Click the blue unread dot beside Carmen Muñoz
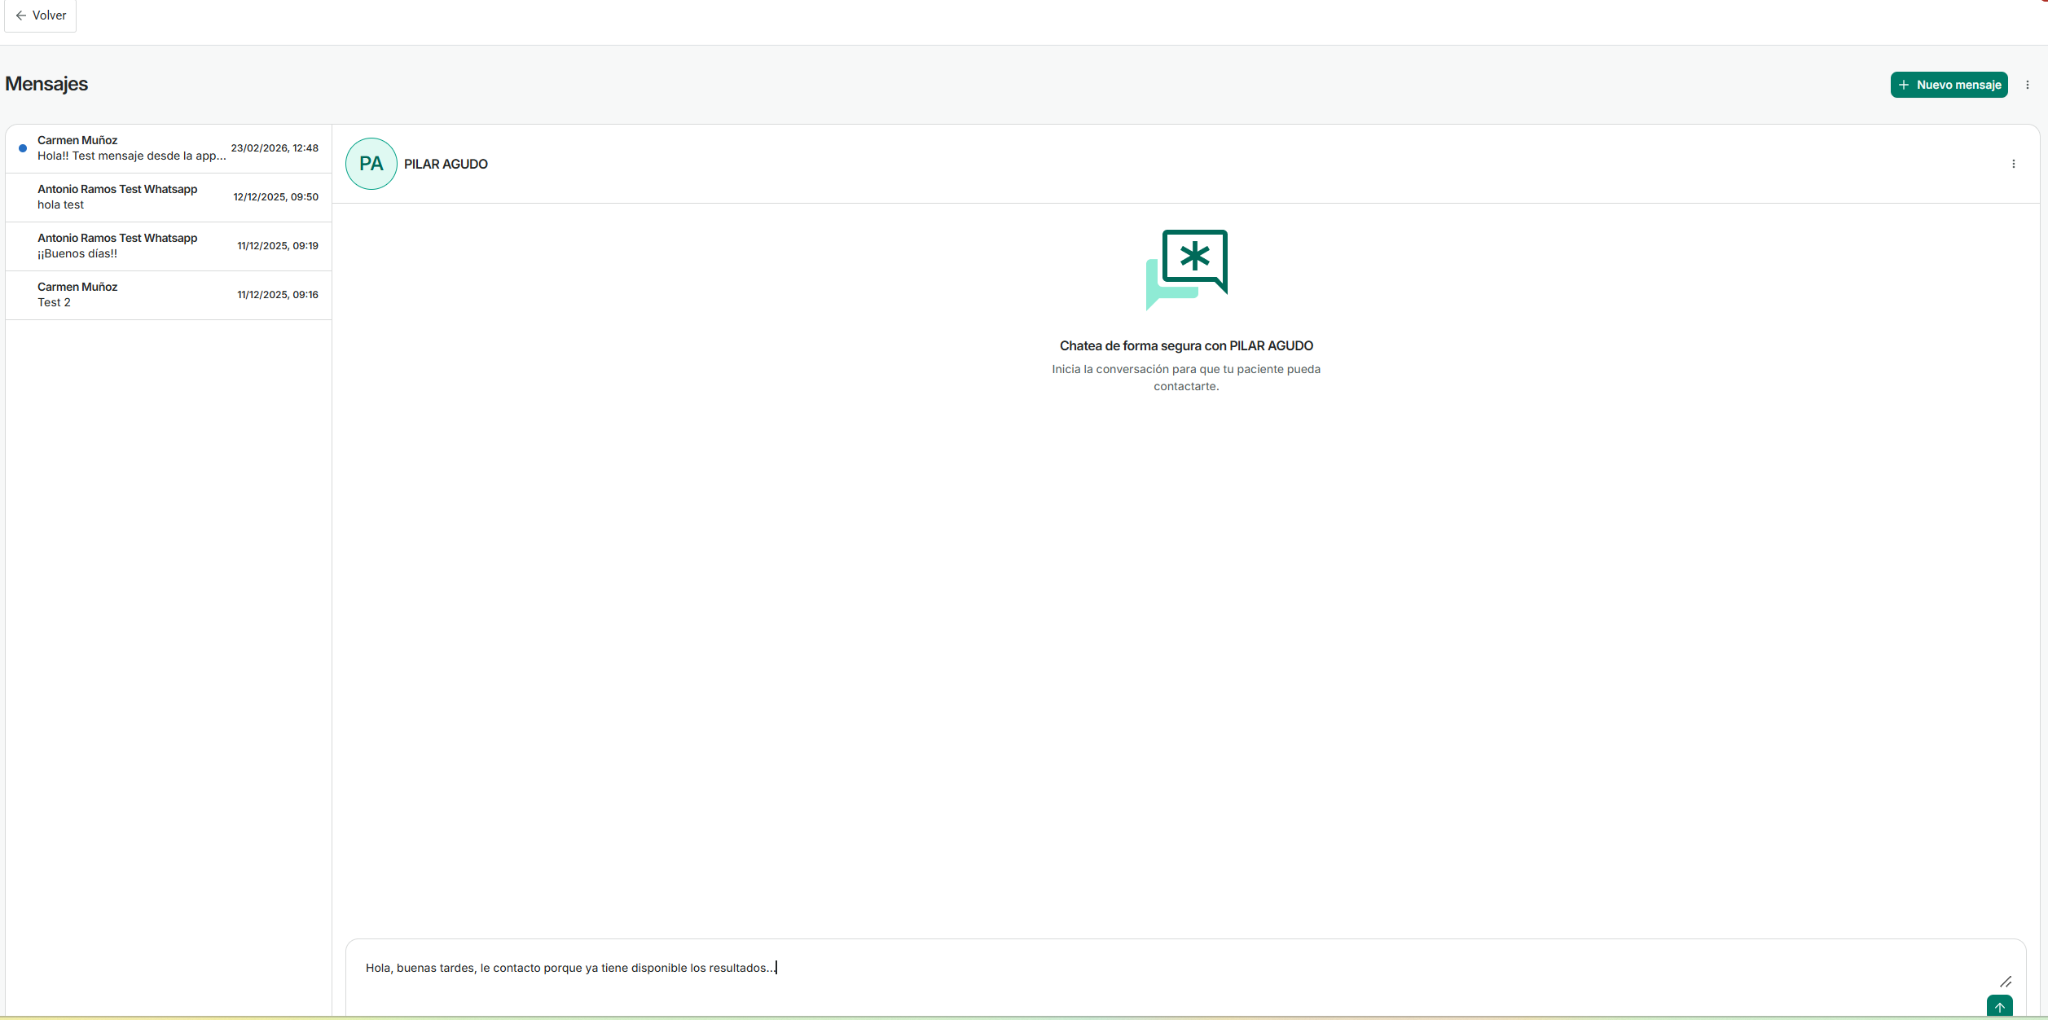2048x1020 pixels. 23,148
